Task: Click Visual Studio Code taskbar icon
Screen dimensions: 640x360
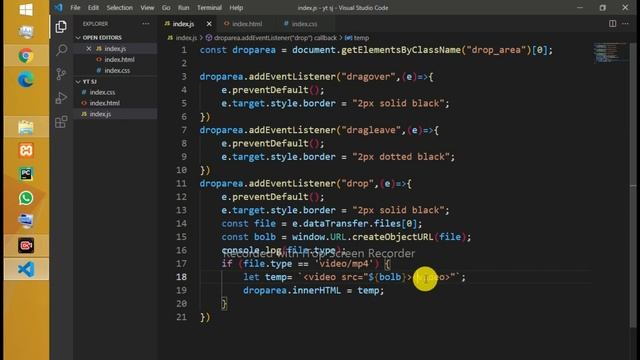Action: tap(26, 269)
